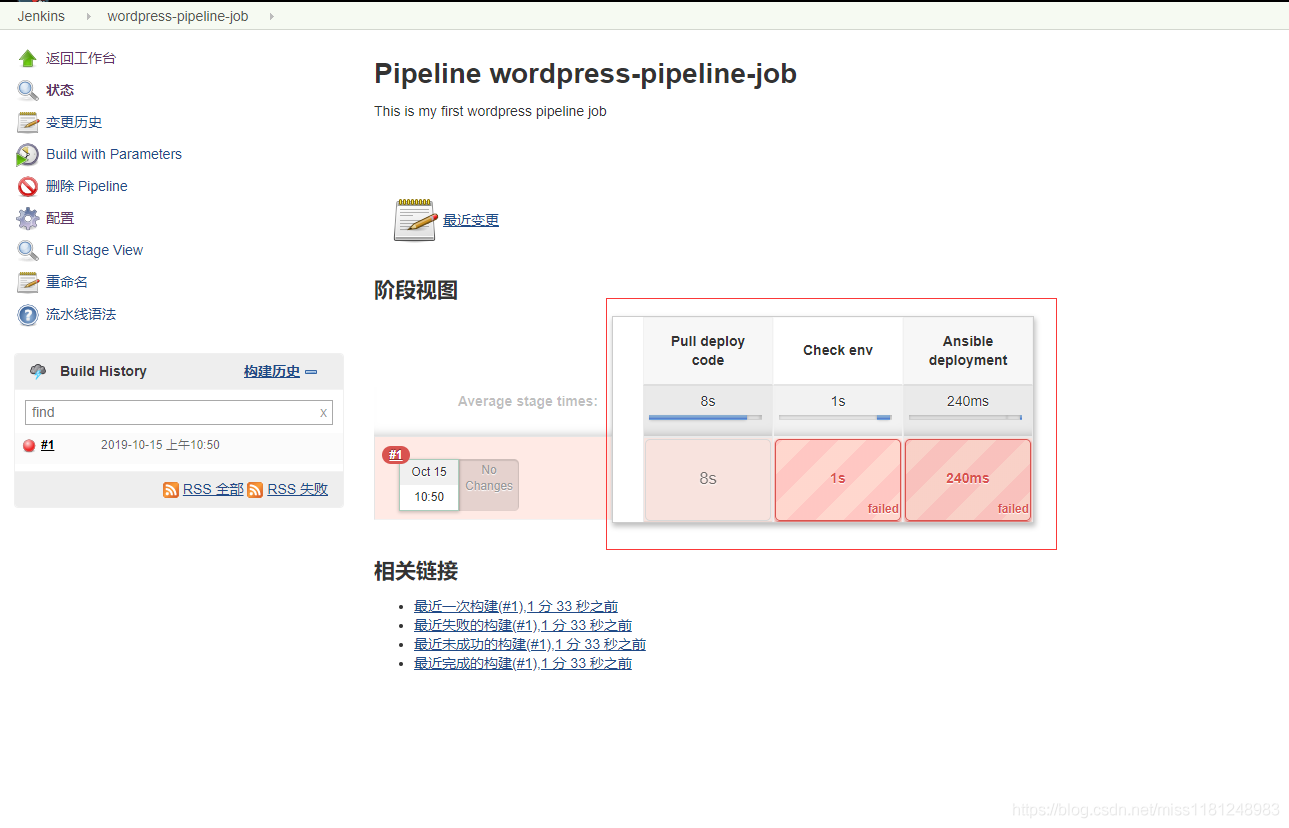Open 流水线语法 in the sidebar

coord(81,314)
